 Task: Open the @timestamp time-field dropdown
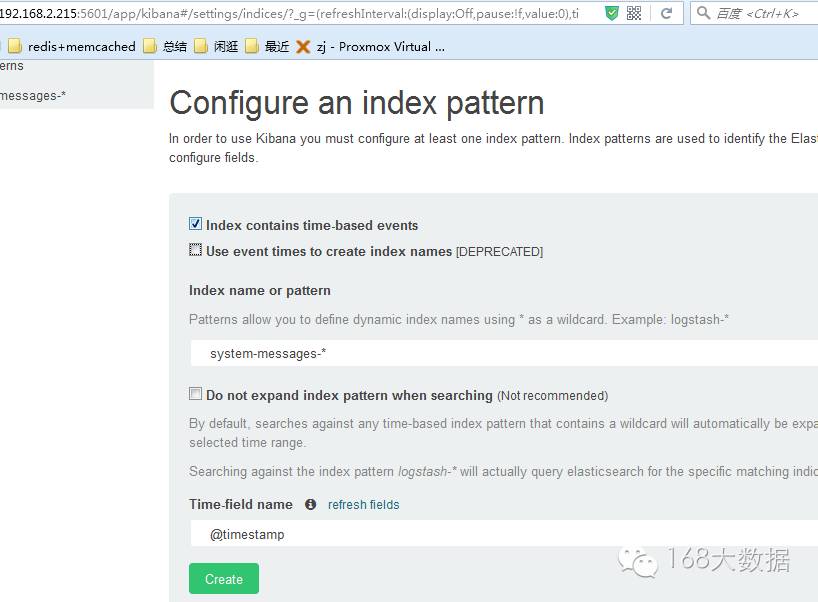pos(504,534)
